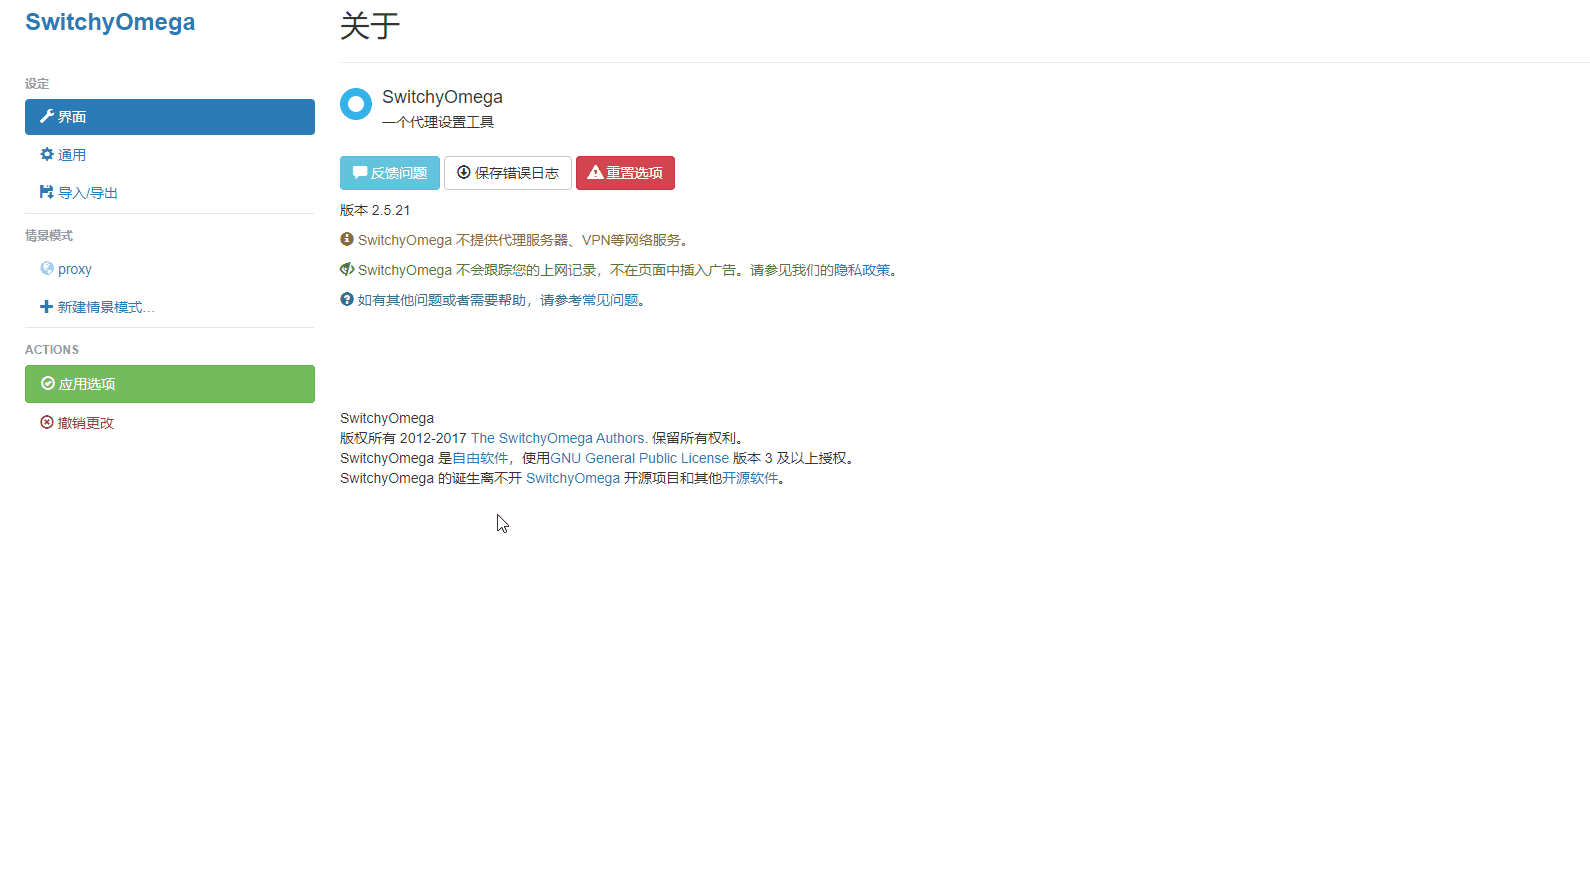Open the 界面 settings tab
The height and width of the screenshot is (879, 1590).
click(x=170, y=117)
